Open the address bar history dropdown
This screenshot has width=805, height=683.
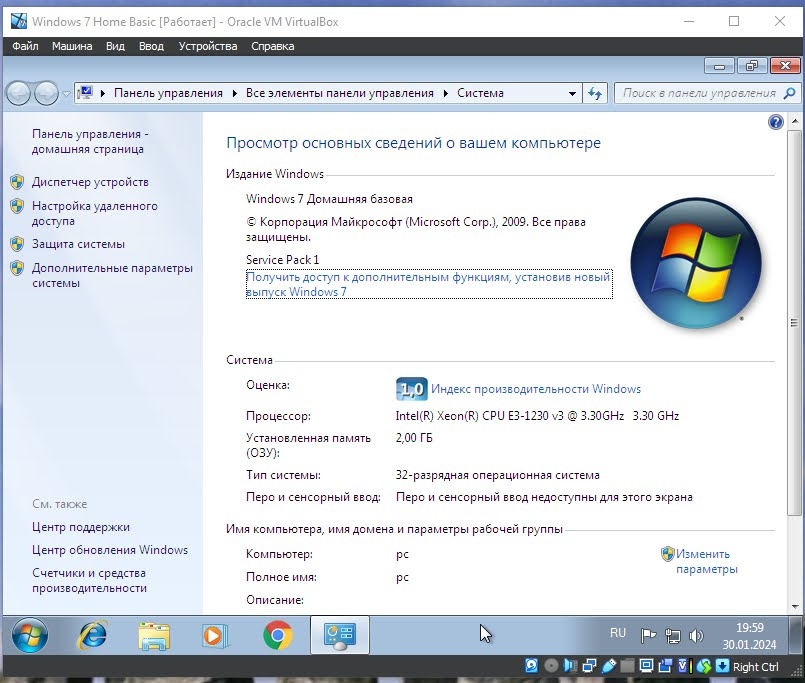572,93
